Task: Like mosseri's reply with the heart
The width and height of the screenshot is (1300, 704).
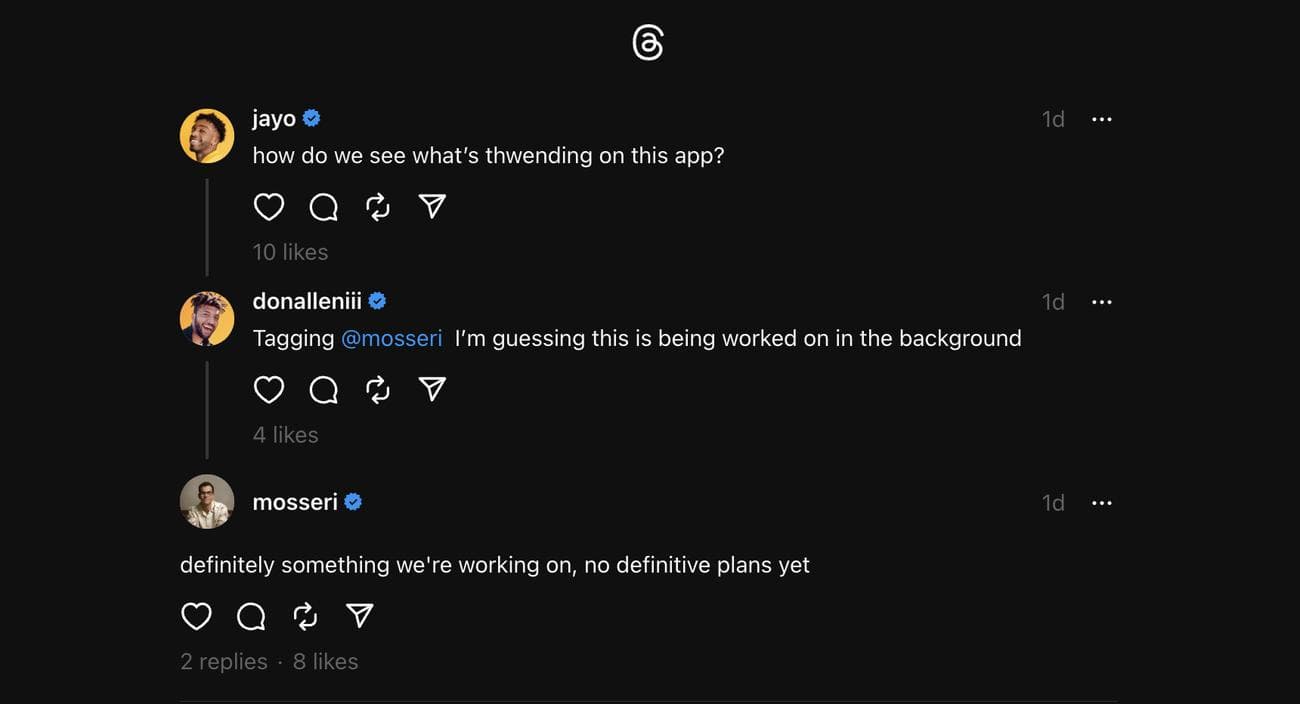Action: 196,617
